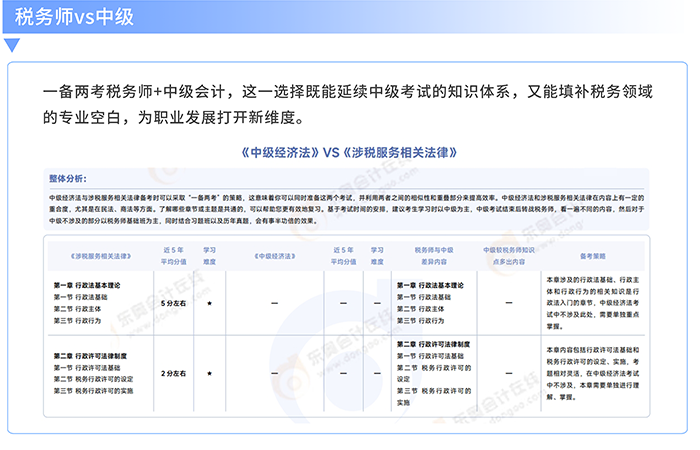This screenshot has height=450, width=700.
Task: Click the 2分左右 score cell
Action: pos(175,373)
